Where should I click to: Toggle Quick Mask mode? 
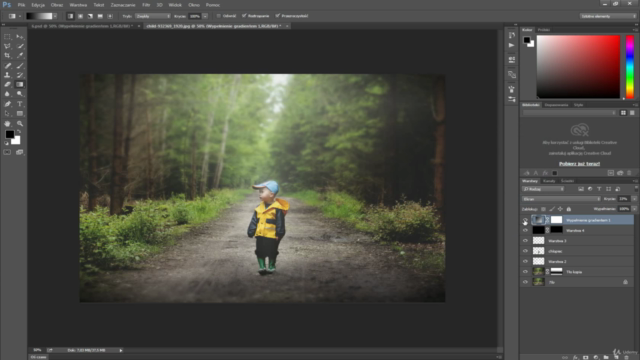(x=7, y=152)
